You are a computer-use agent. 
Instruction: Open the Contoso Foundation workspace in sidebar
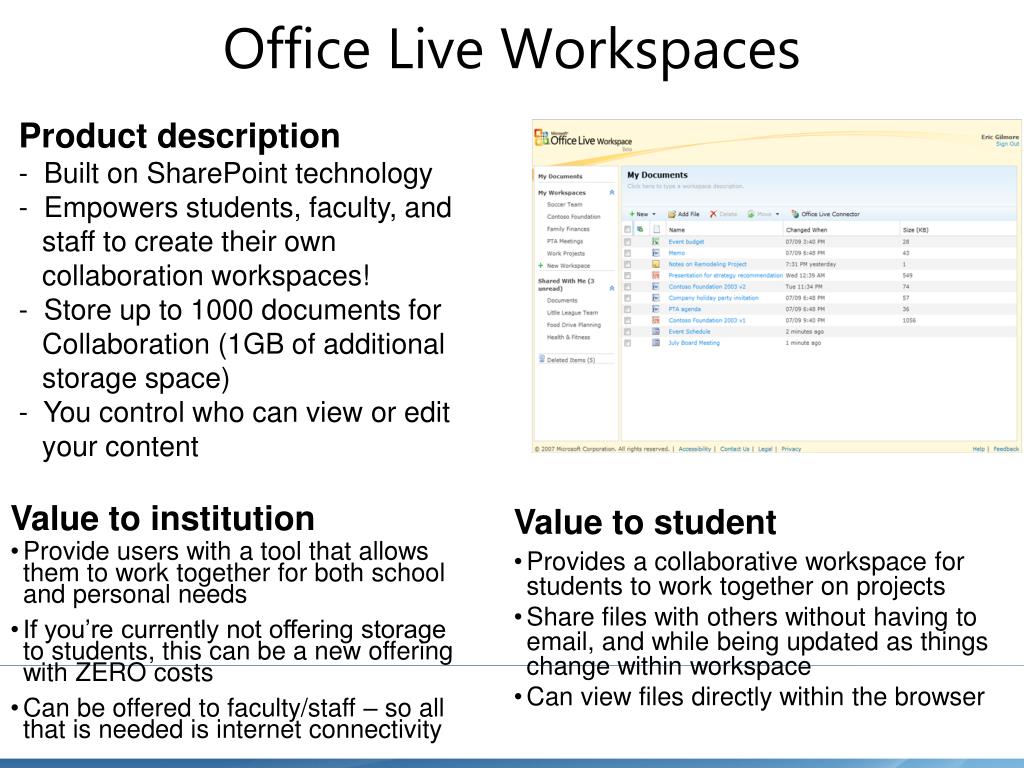(573, 217)
